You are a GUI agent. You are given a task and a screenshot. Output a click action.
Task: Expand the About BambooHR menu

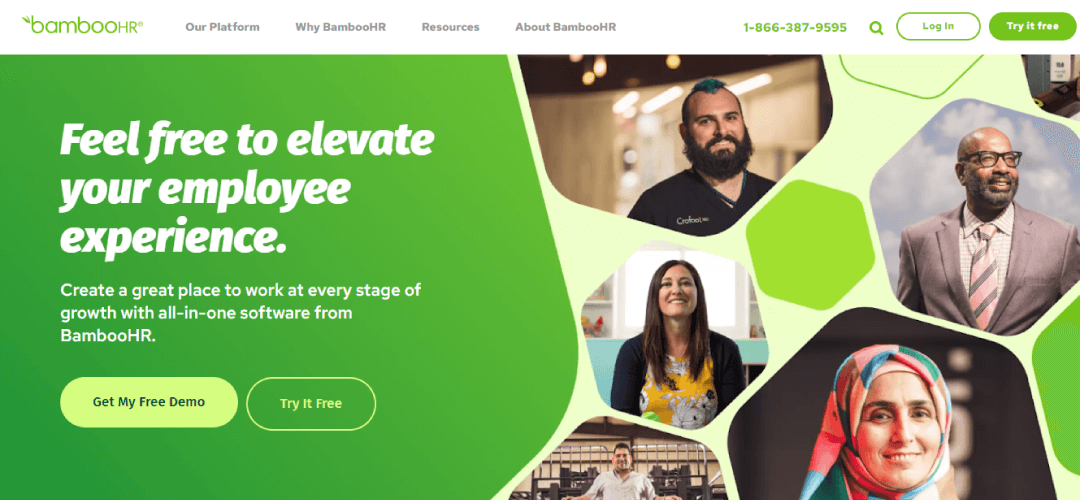pos(565,28)
